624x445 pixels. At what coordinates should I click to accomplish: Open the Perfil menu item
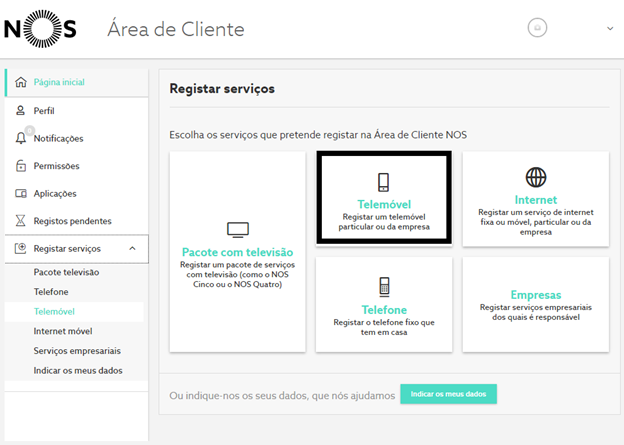pyautogui.click(x=44, y=111)
